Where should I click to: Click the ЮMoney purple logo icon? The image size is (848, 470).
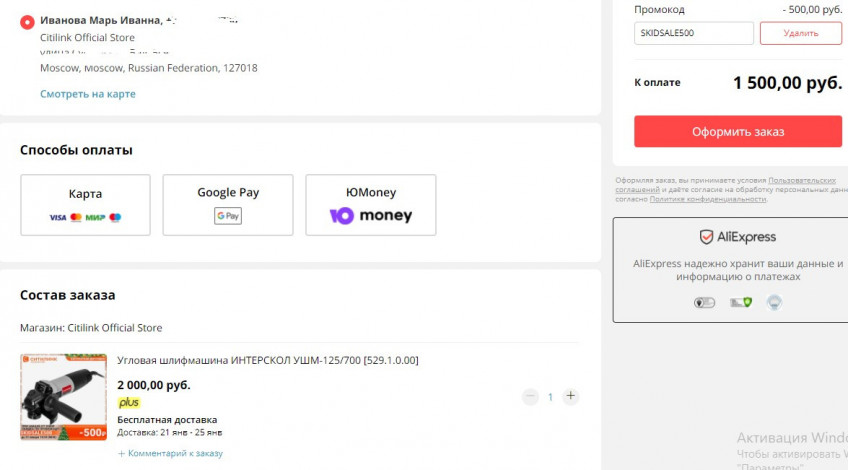(341, 216)
